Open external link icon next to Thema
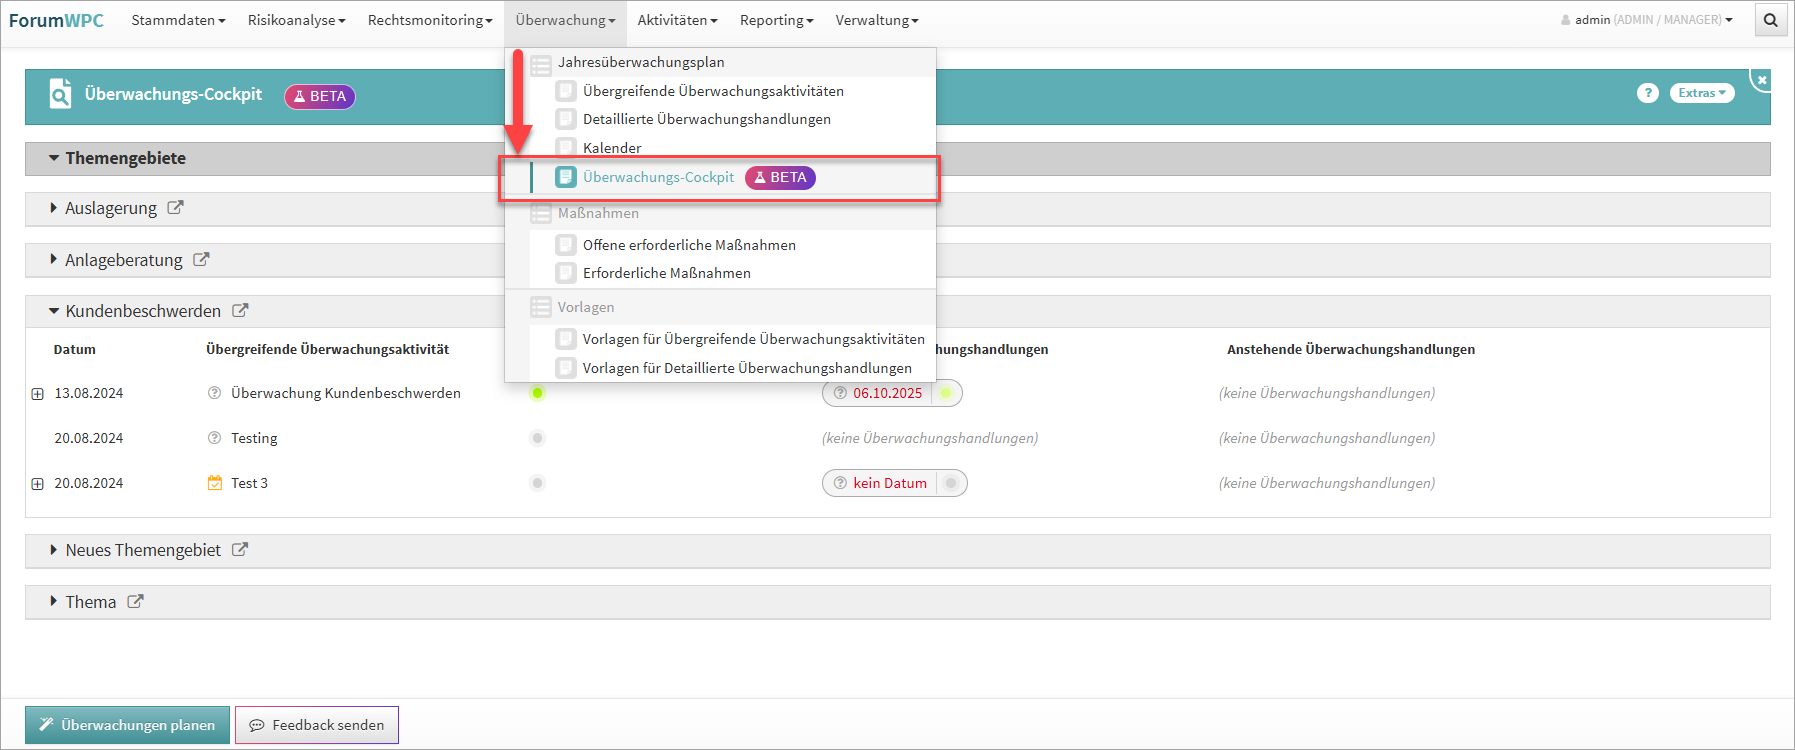This screenshot has width=1795, height=750. coord(135,601)
